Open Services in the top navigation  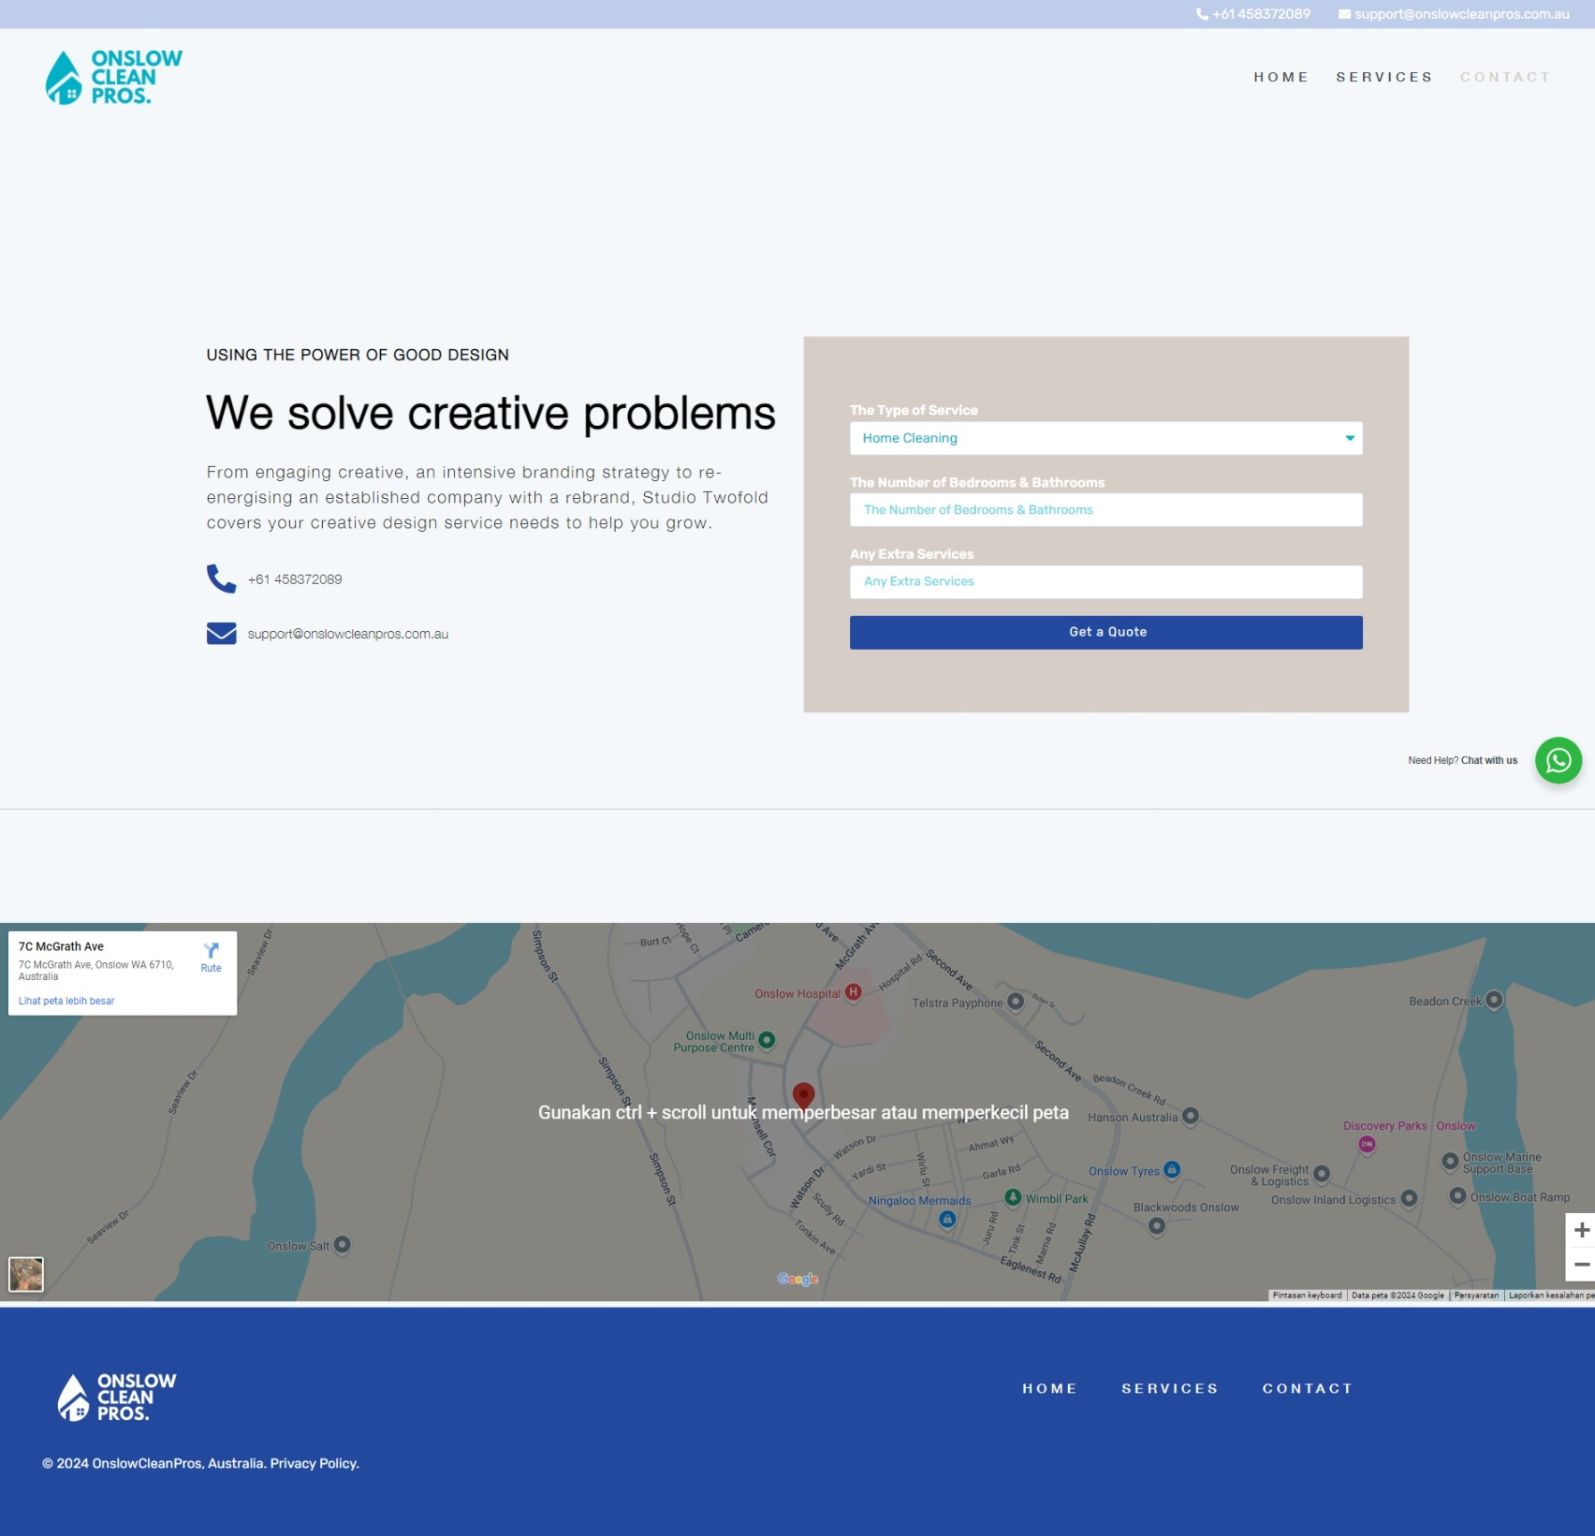click(x=1384, y=77)
